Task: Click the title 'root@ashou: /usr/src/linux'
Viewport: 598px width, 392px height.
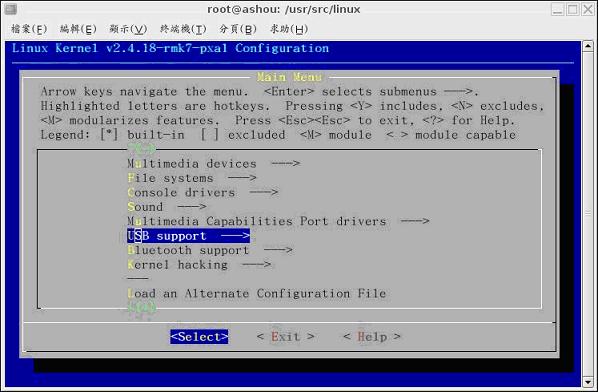Action: pyautogui.click(x=284, y=9)
